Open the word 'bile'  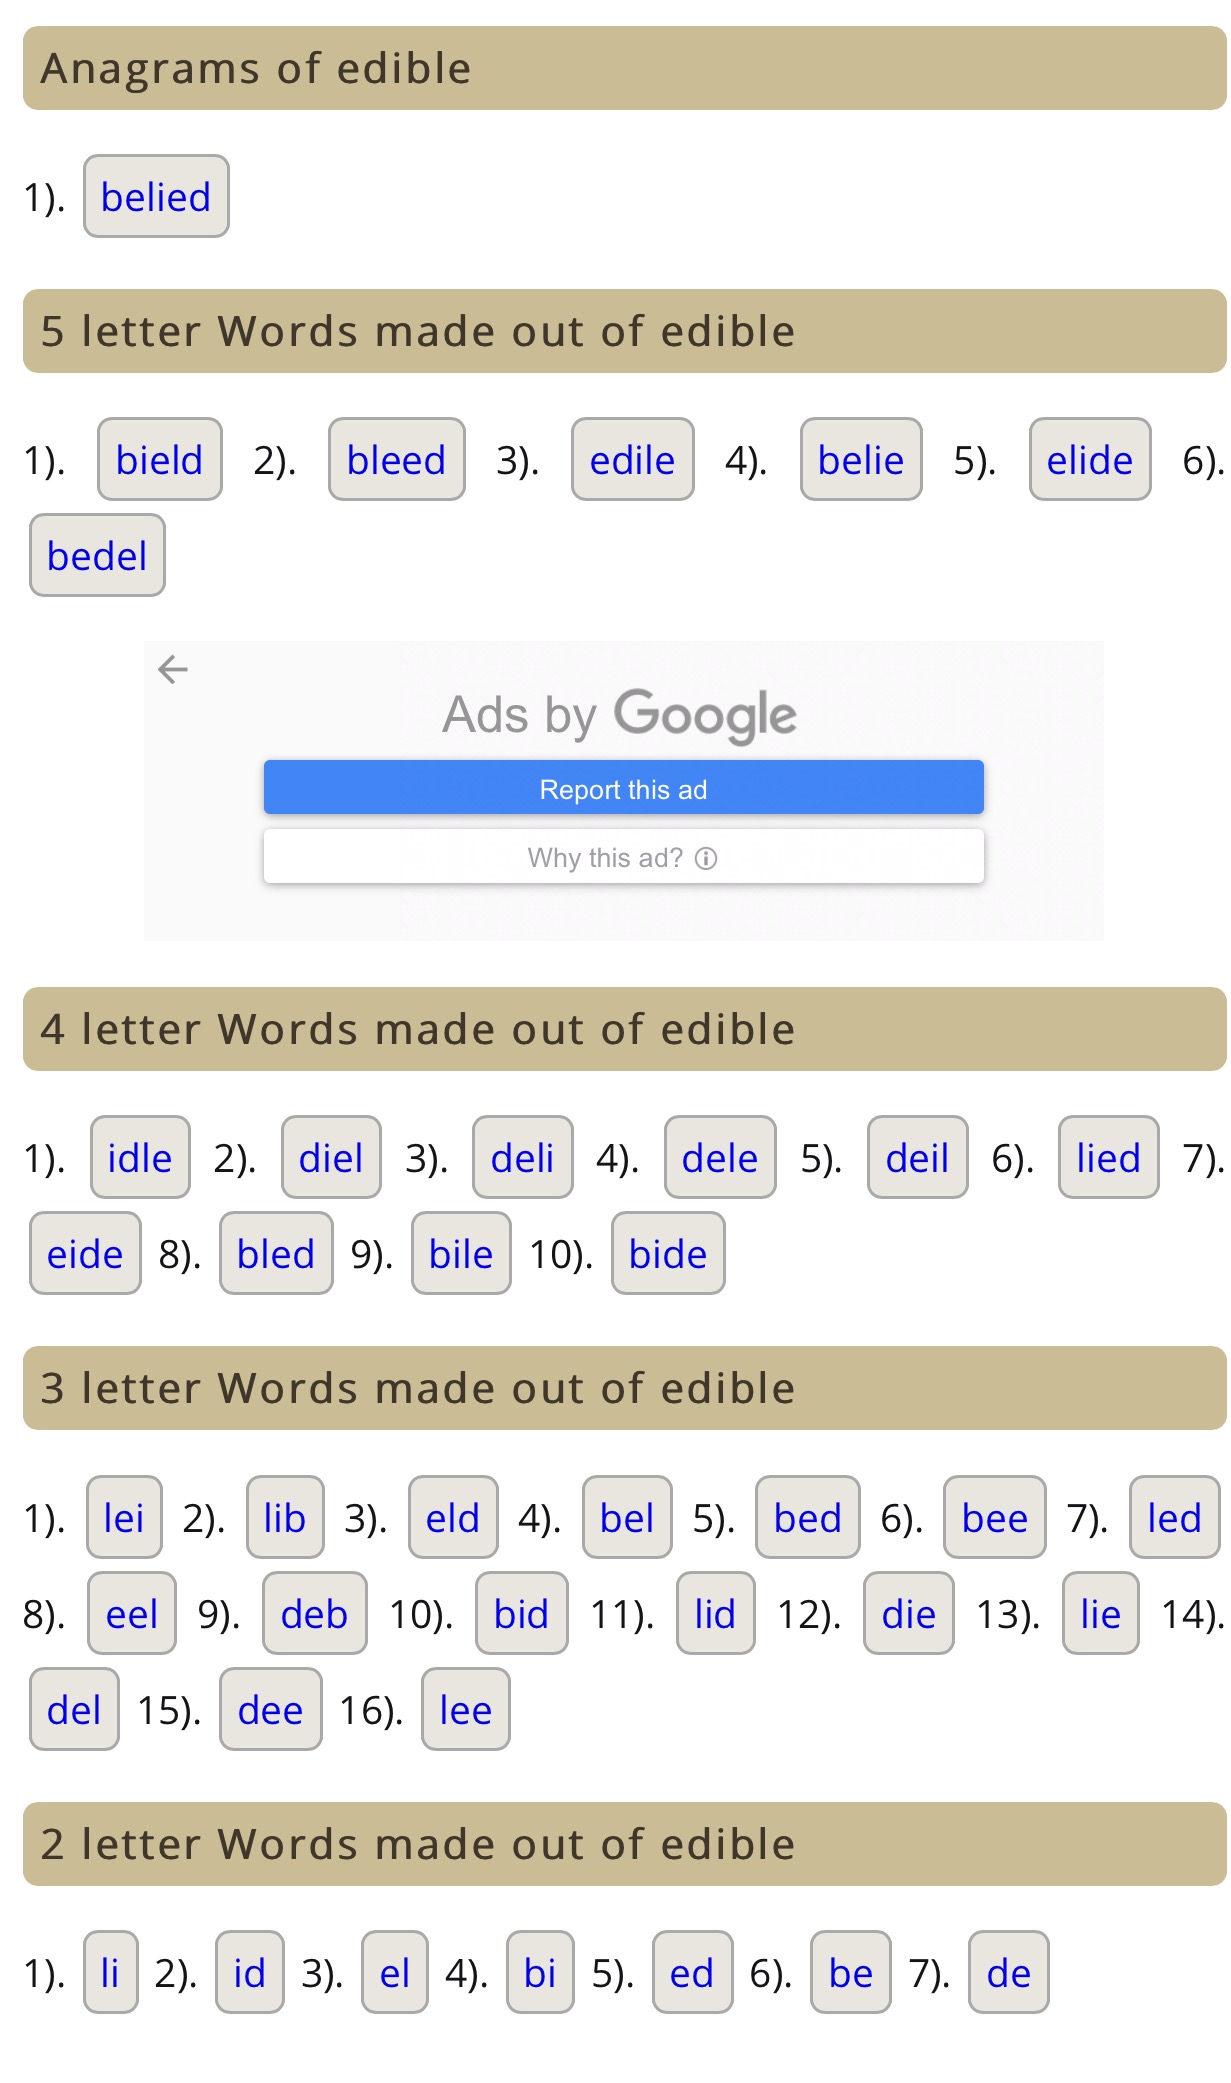[x=461, y=1254]
